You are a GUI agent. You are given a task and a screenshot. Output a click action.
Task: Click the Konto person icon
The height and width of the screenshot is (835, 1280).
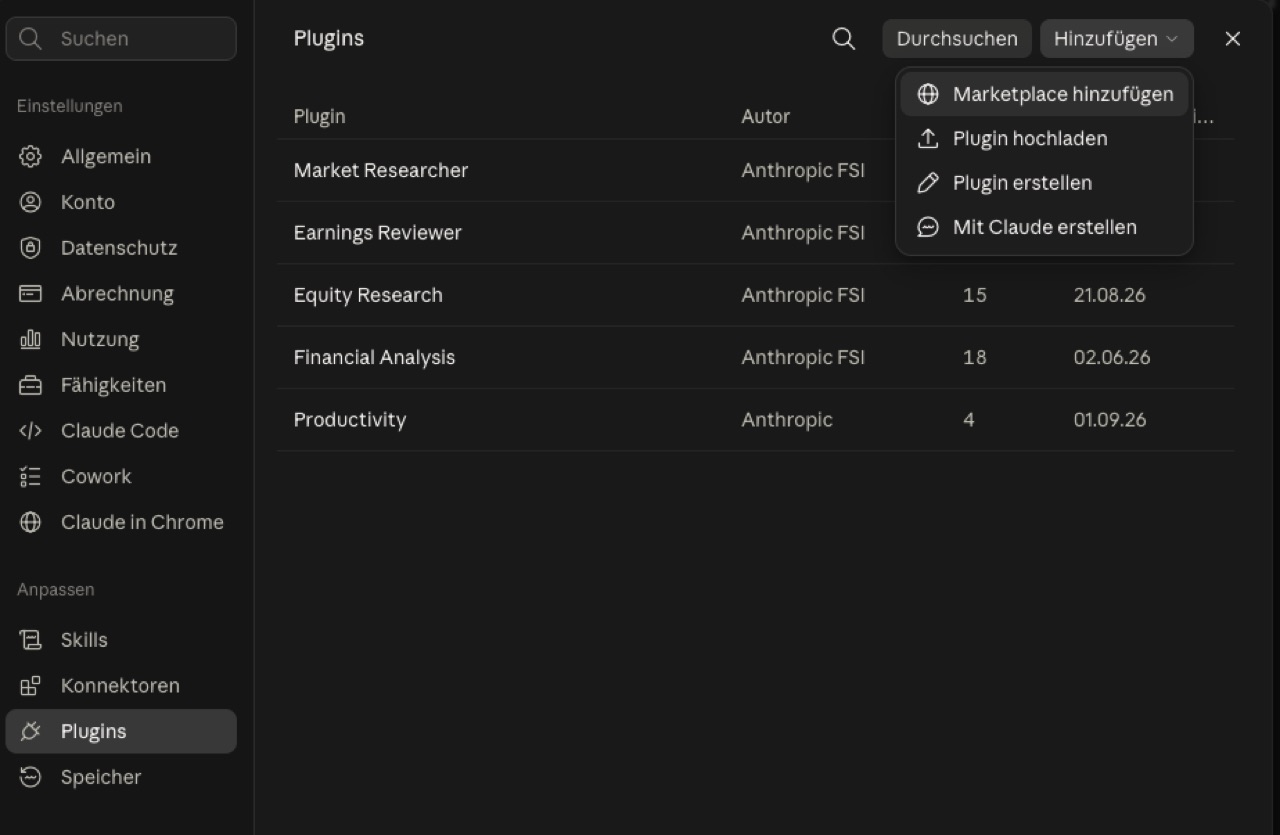point(31,202)
